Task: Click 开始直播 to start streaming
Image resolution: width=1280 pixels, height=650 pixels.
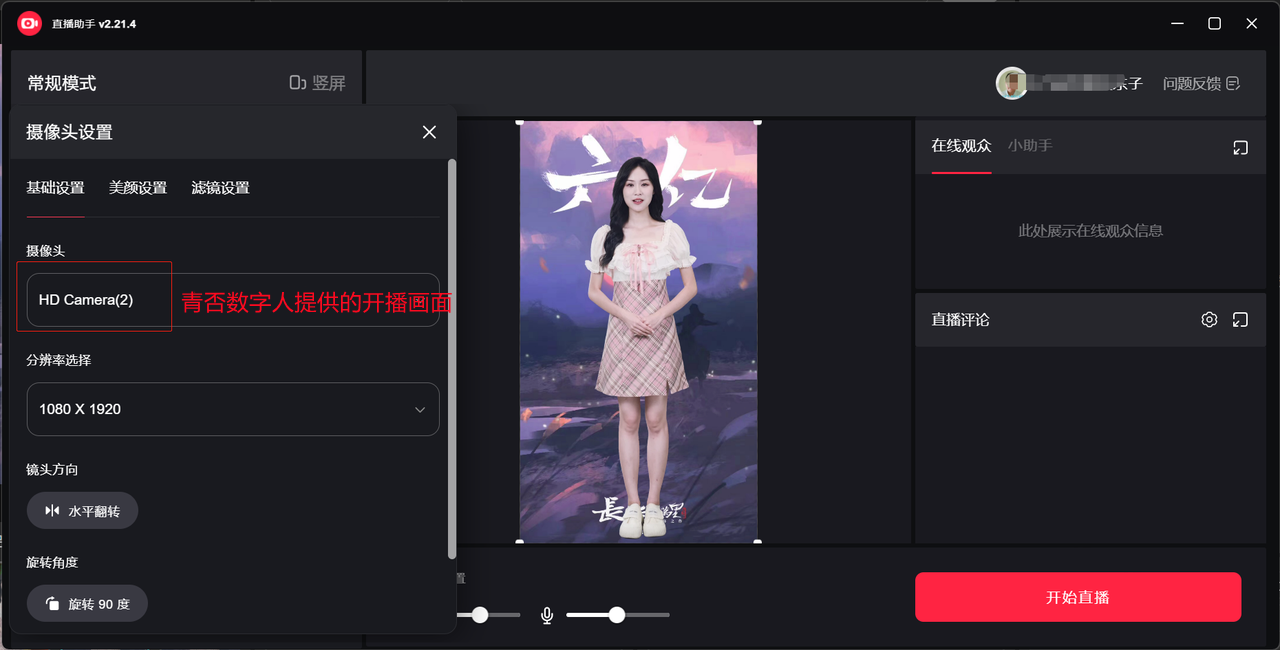Action: tap(1078, 597)
